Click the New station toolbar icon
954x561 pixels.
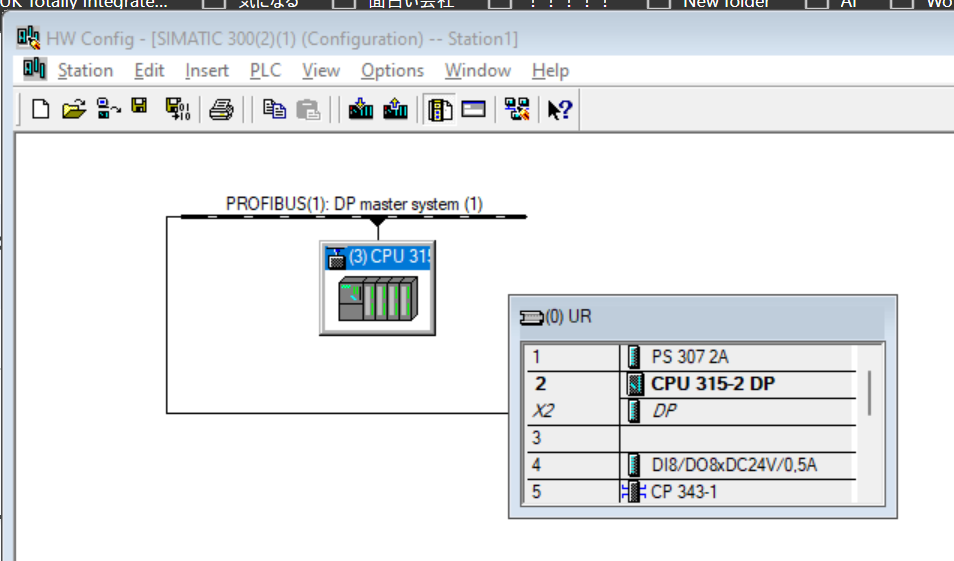pyautogui.click(x=41, y=110)
